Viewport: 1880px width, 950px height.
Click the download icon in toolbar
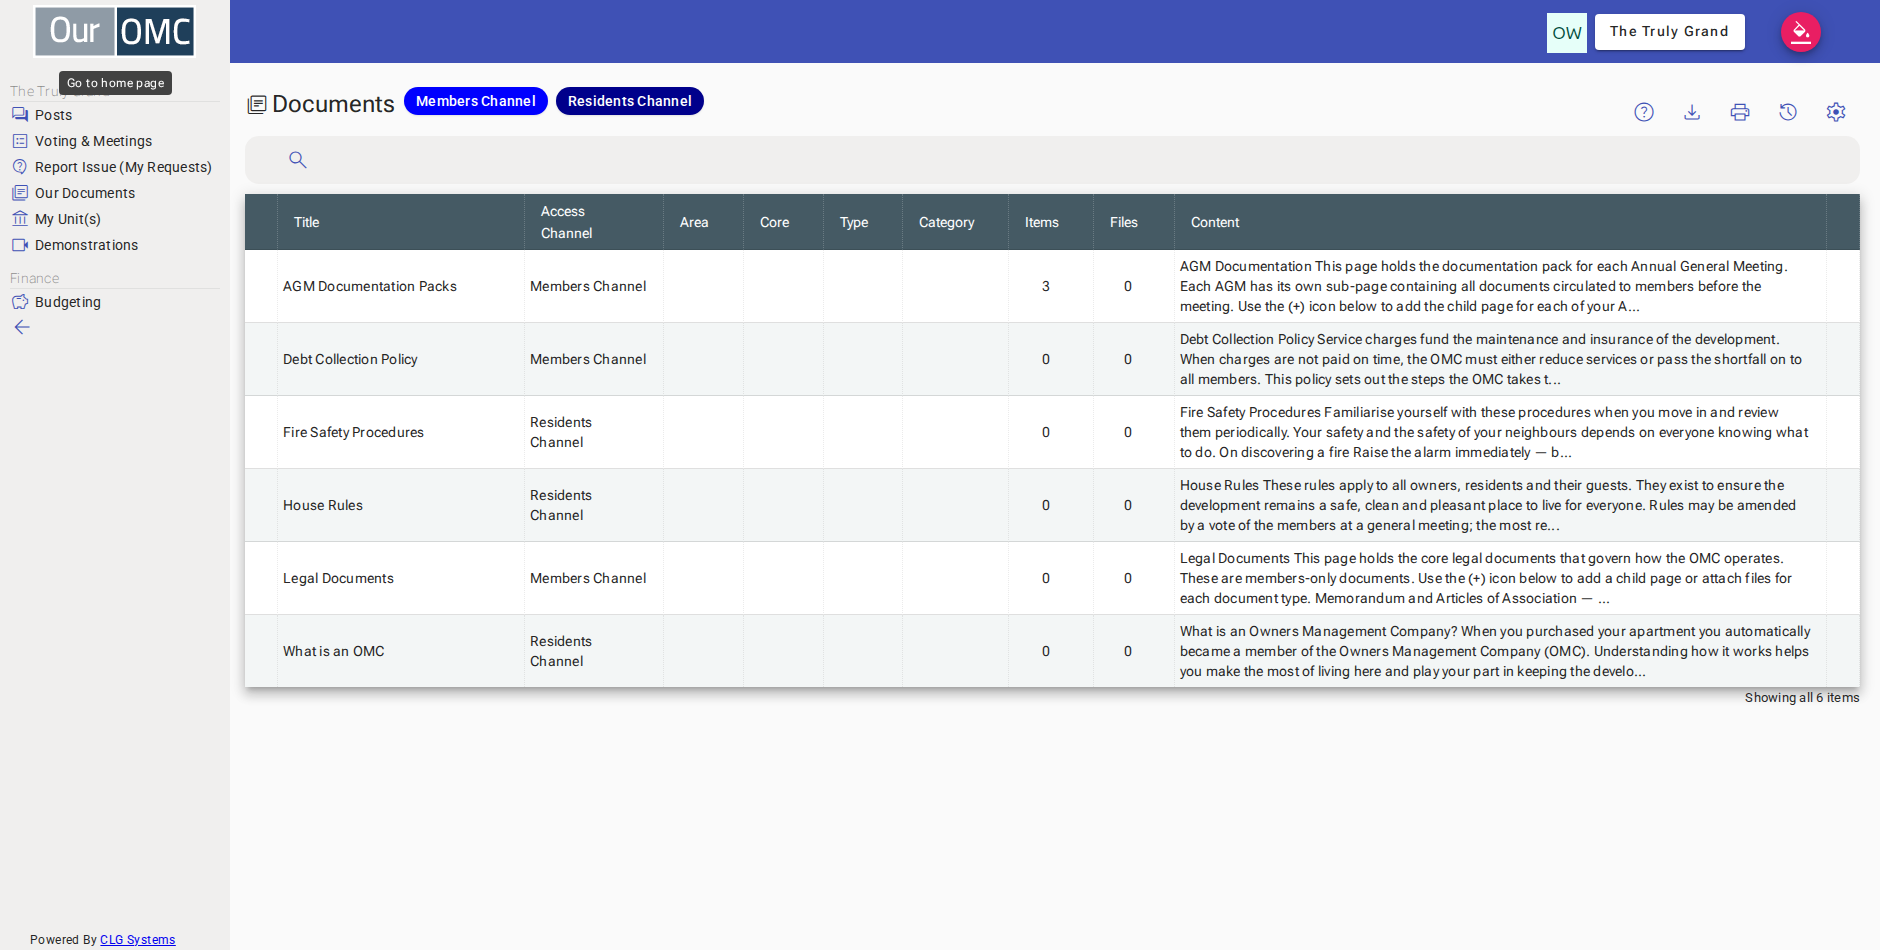click(x=1692, y=112)
